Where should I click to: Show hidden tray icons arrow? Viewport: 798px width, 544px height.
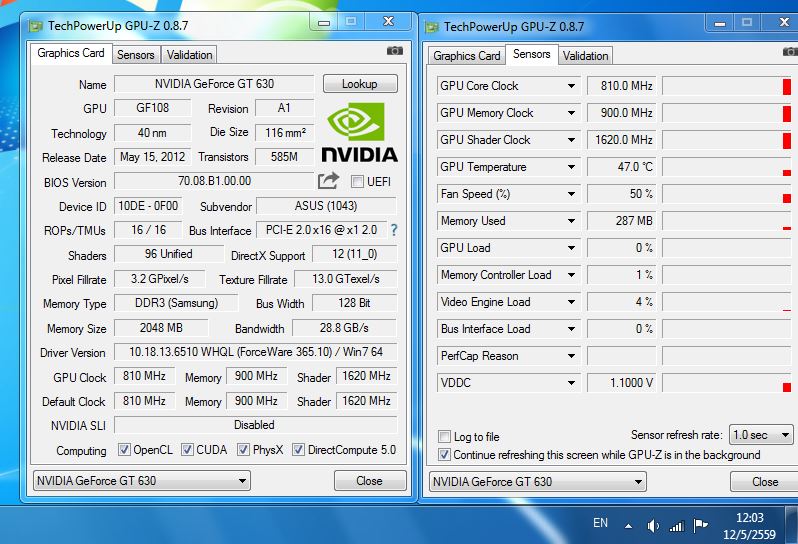pos(628,526)
